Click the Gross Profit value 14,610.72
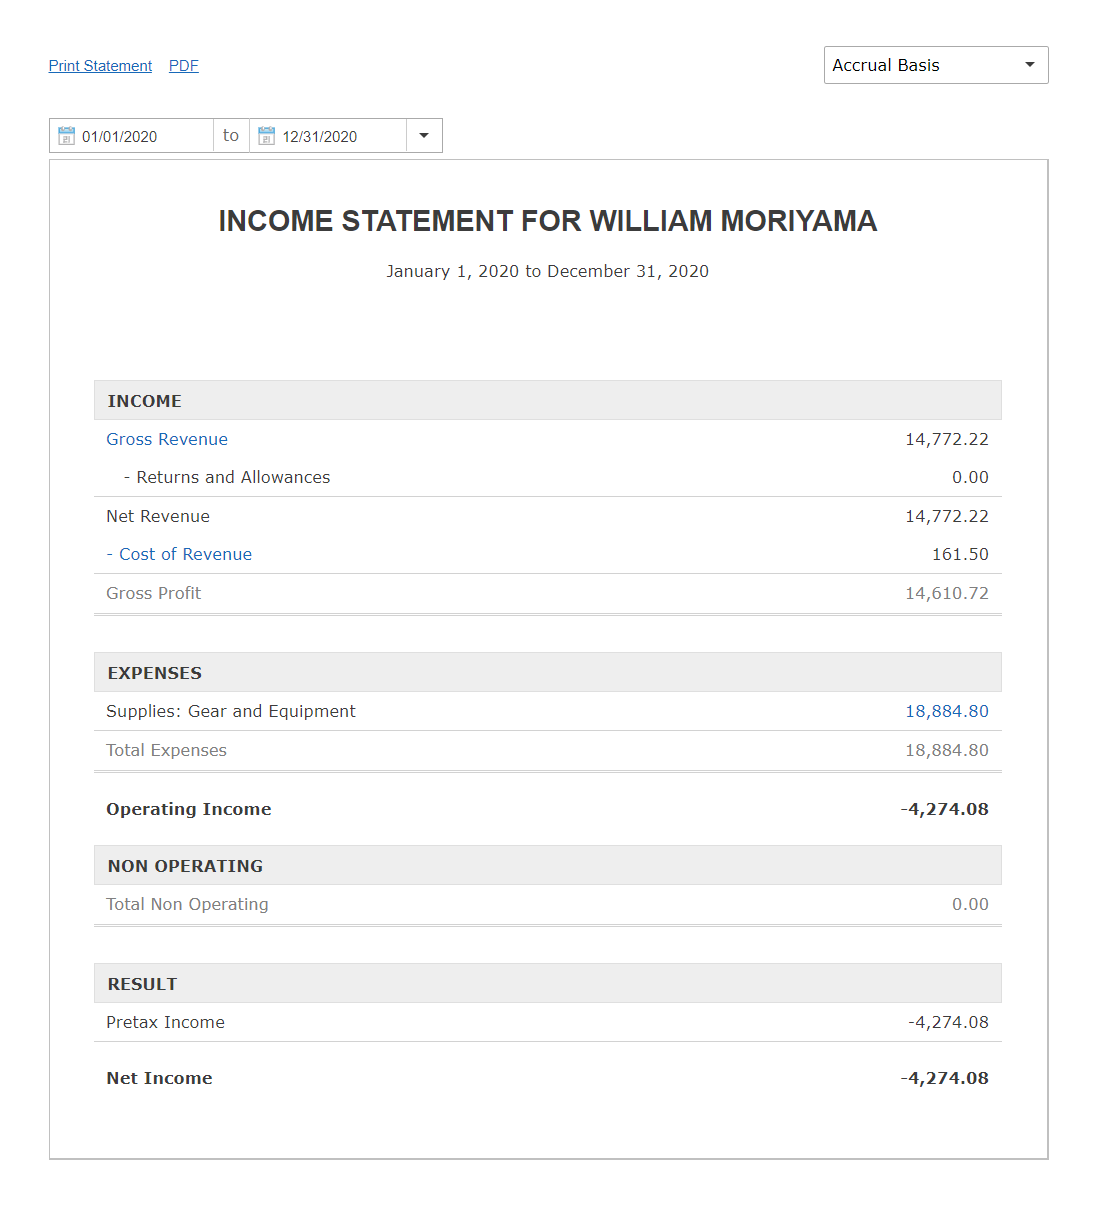This screenshot has width=1100, height=1207. coord(947,593)
